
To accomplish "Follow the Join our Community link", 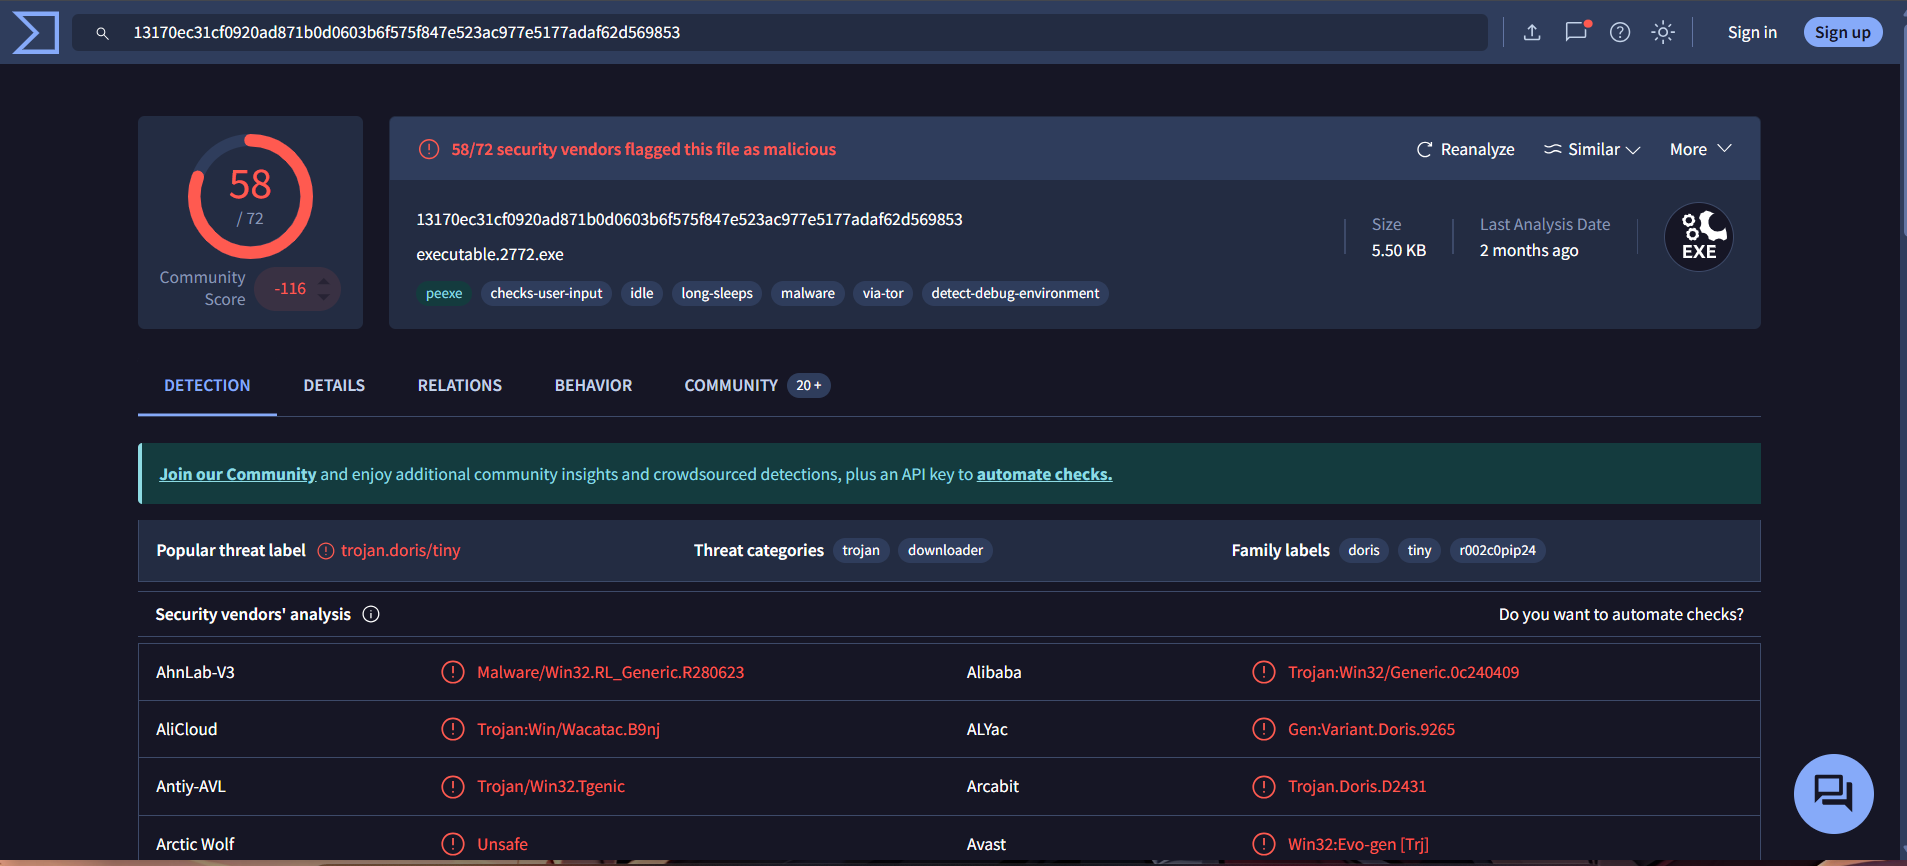I will (238, 474).
